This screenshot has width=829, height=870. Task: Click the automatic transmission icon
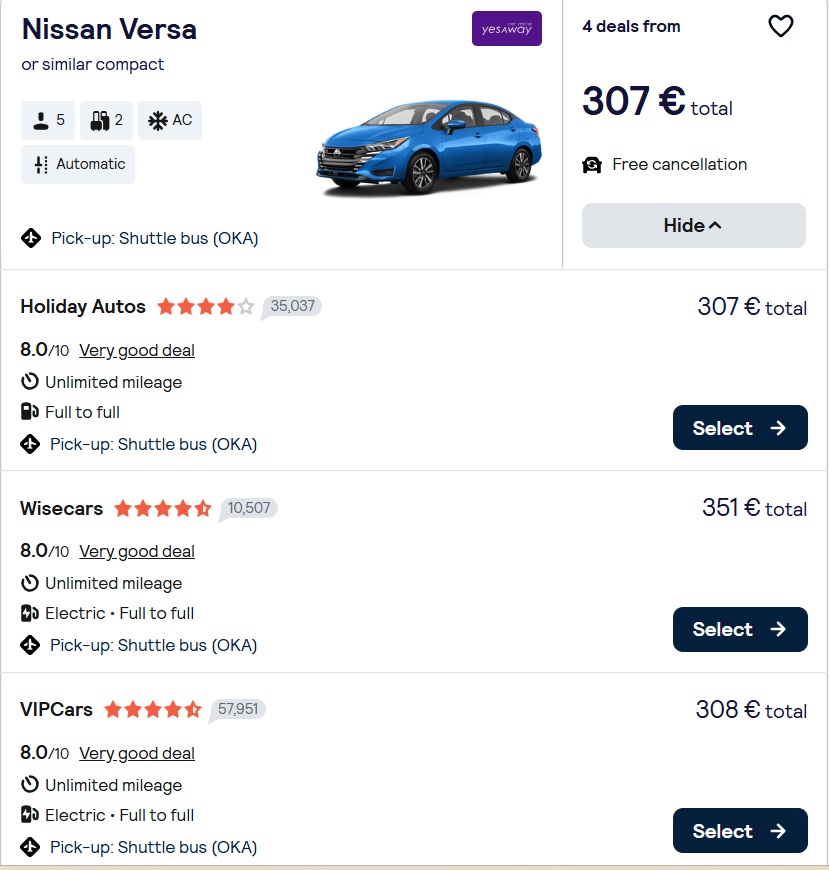(x=40, y=164)
